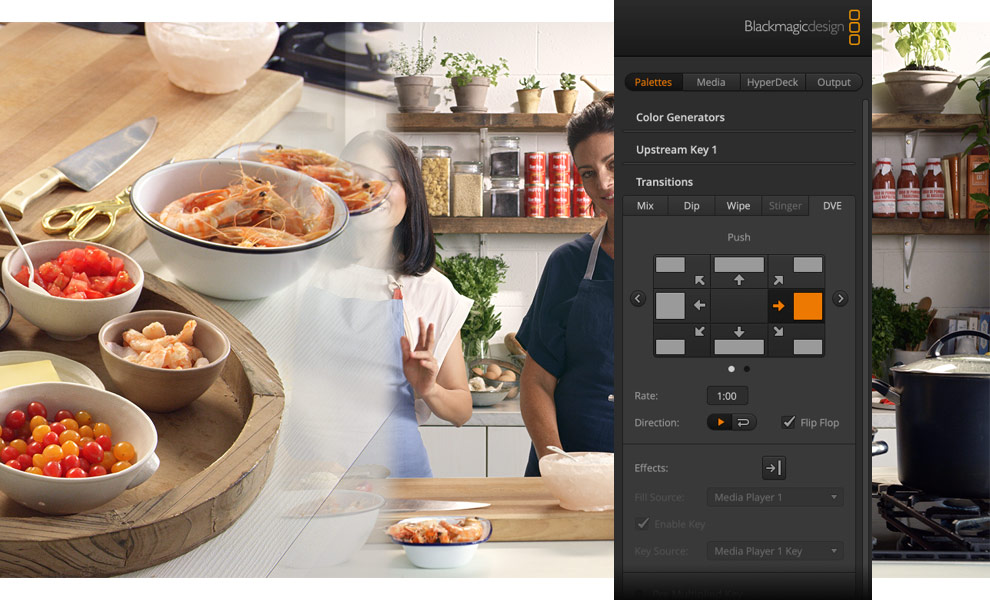Select the push up direction pattern
Image resolution: width=990 pixels, height=600 pixels.
click(x=738, y=269)
